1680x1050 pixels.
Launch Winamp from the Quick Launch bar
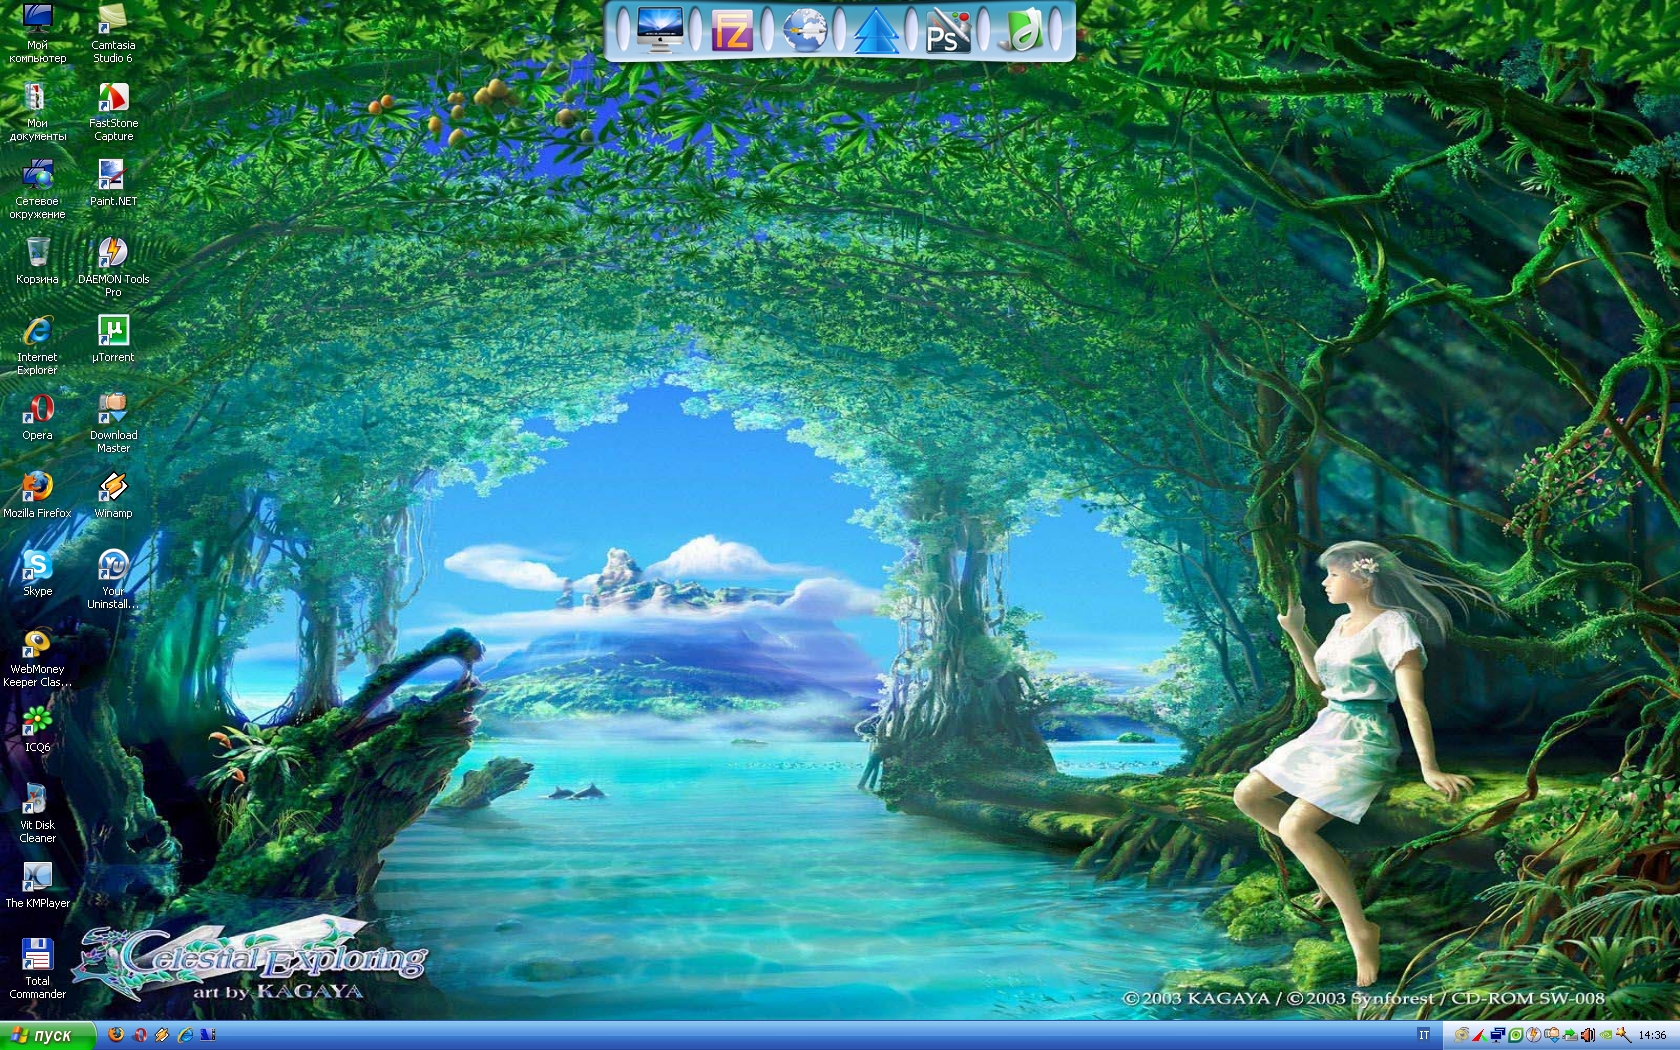[162, 1035]
